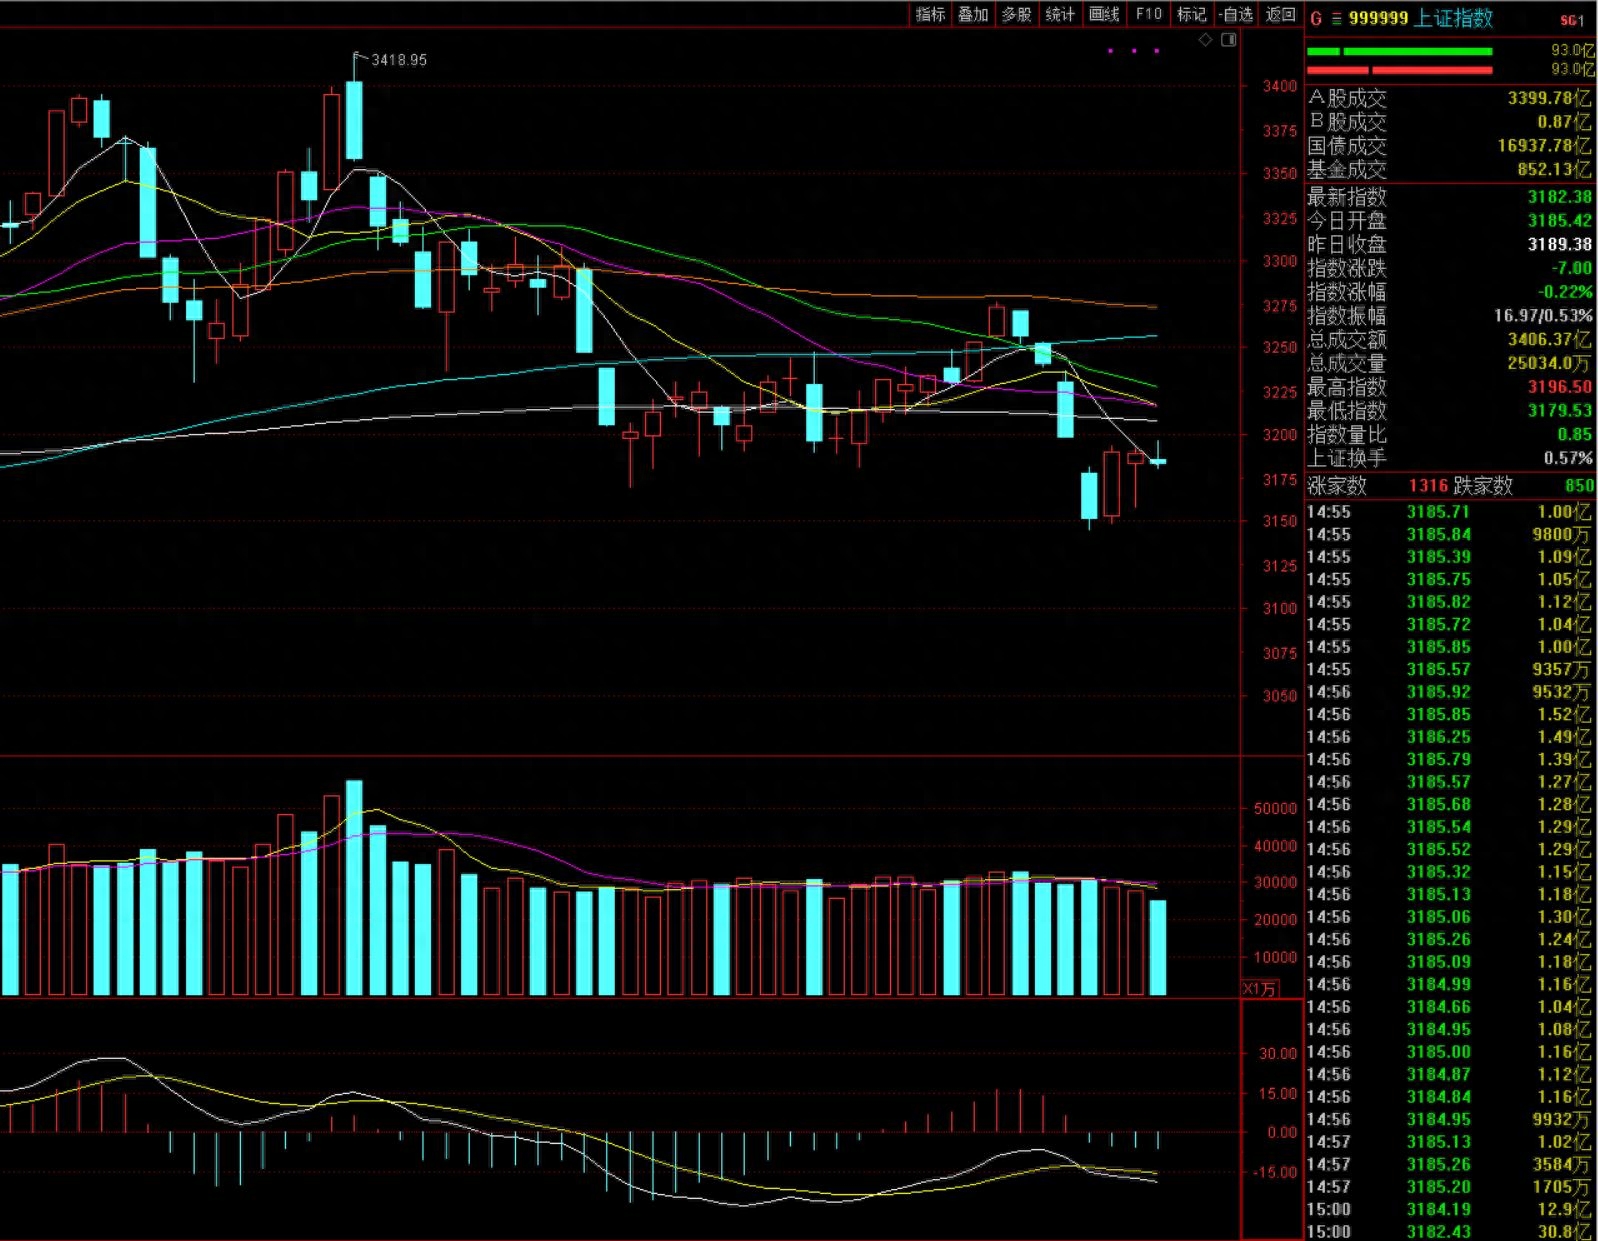Click the red G icon in header
Image resolution: width=1598 pixels, height=1241 pixels.
pos(1316,18)
